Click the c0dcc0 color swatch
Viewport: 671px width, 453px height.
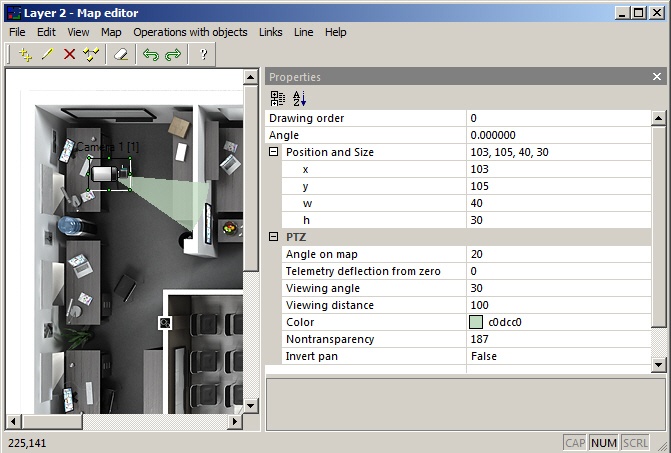[x=476, y=322]
